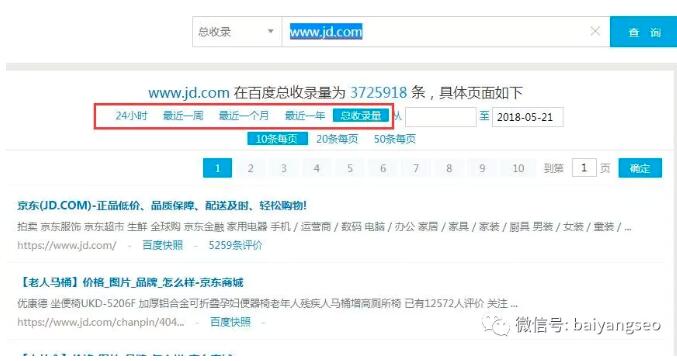Click the start date input field
This screenshot has width=677, height=361.
pyautogui.click(x=440, y=117)
